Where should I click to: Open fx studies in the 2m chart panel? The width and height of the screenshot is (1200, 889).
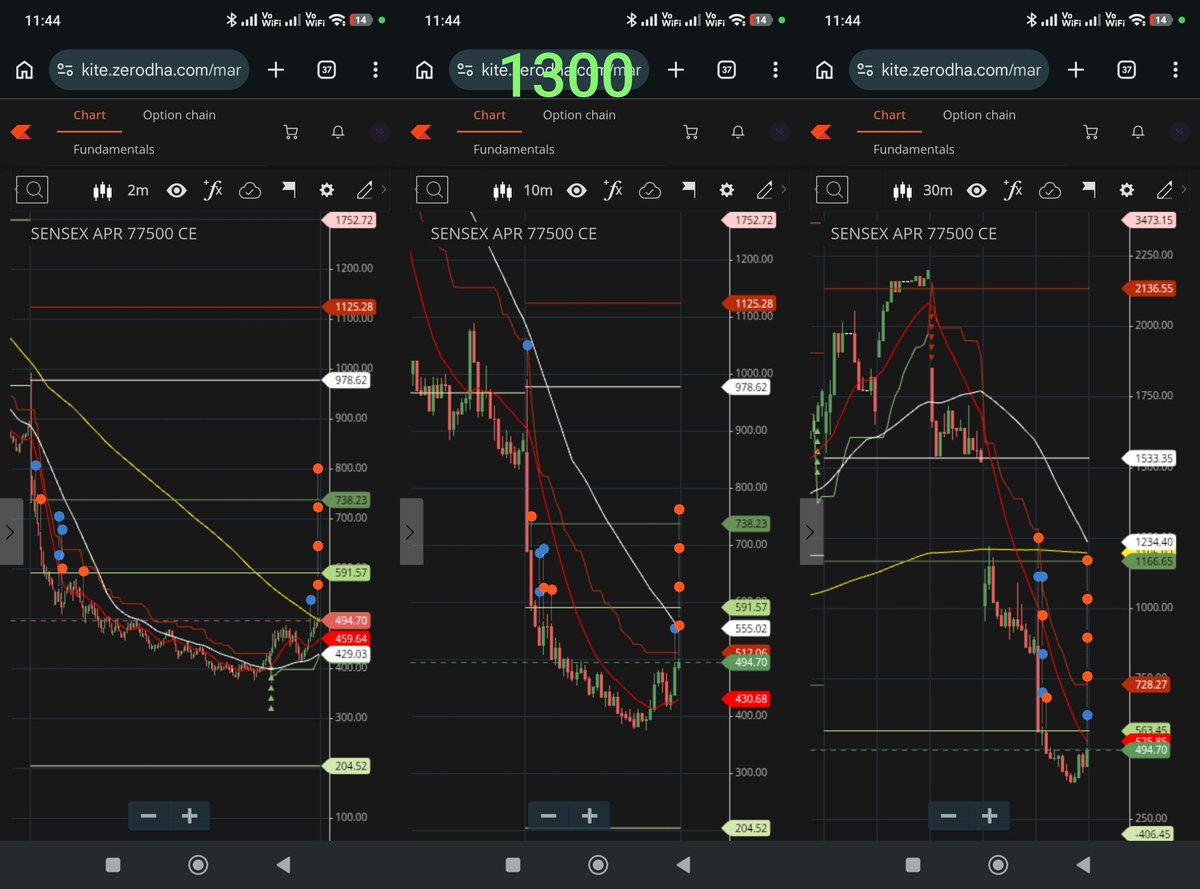coord(212,190)
